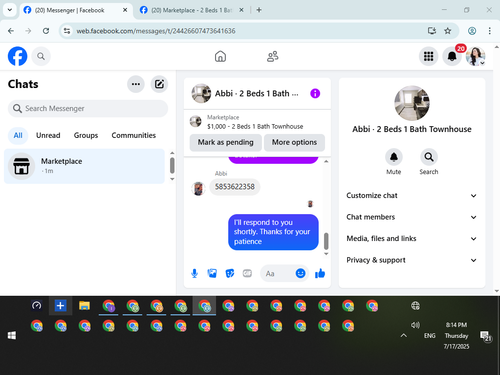Open the volume speaker tray icon
500x375 pixels.
tap(415, 325)
